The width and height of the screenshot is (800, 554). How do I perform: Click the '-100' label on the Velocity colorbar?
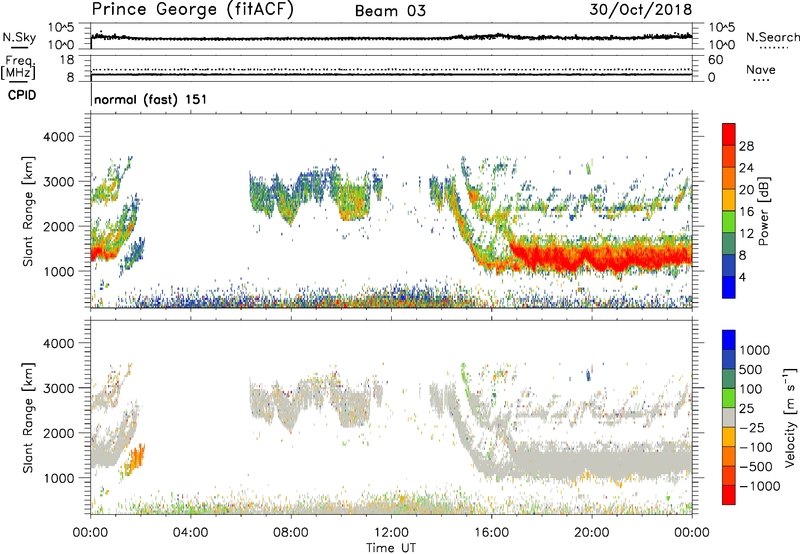(x=756, y=447)
